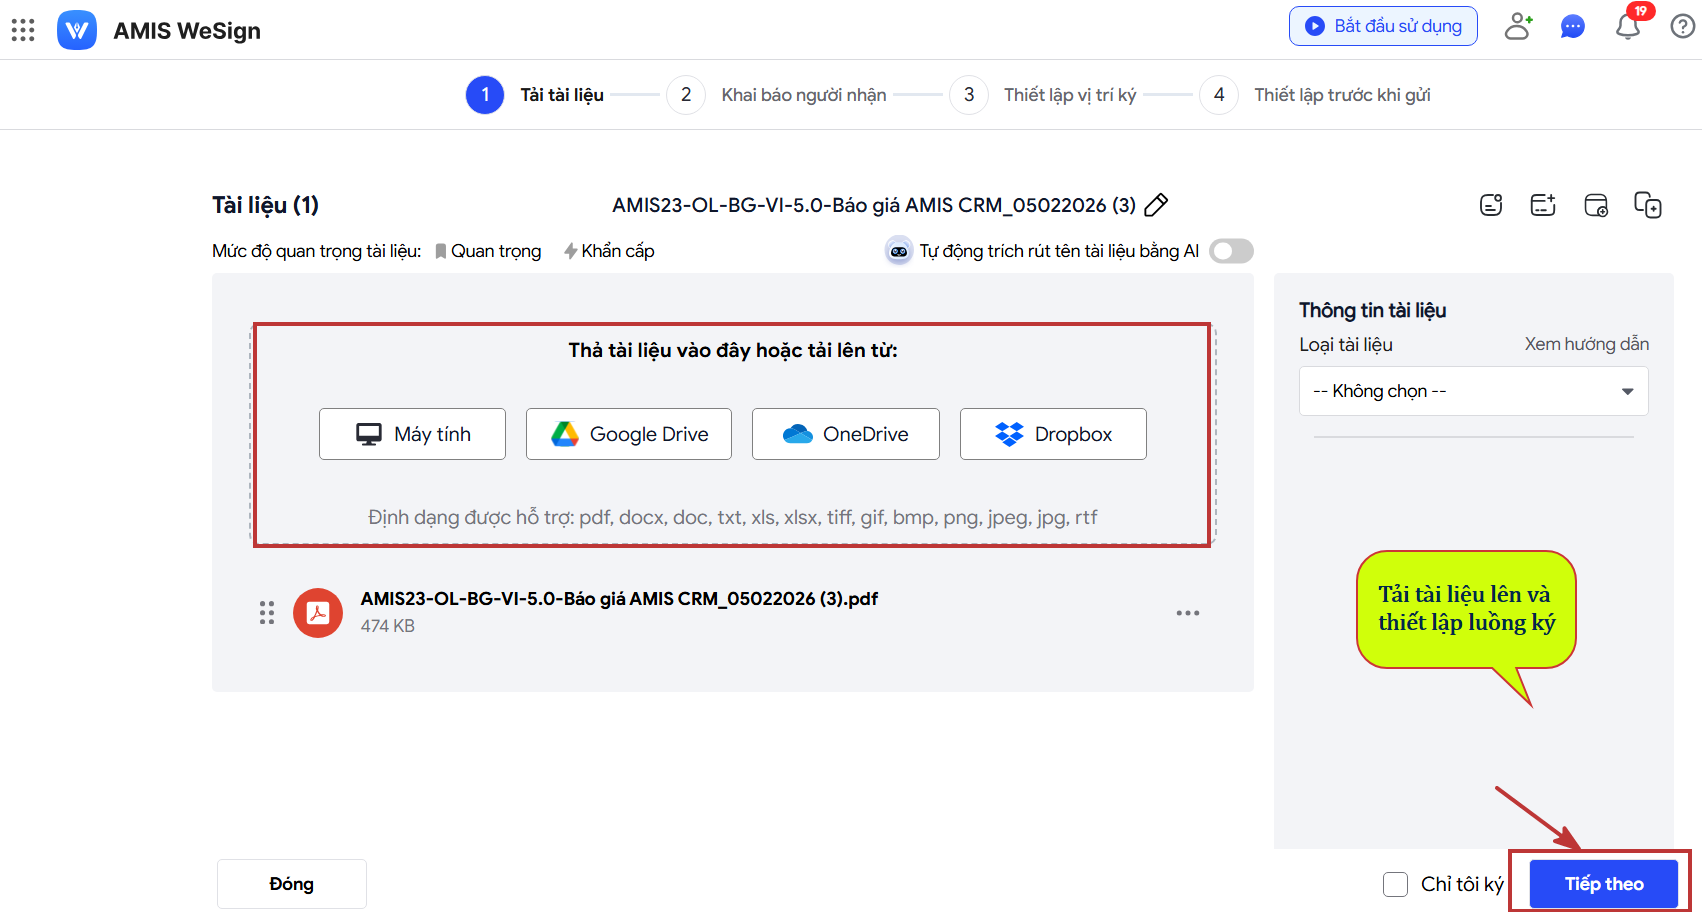1702x912 pixels.
Task: Upload from "Máy tính"
Action: (x=412, y=434)
